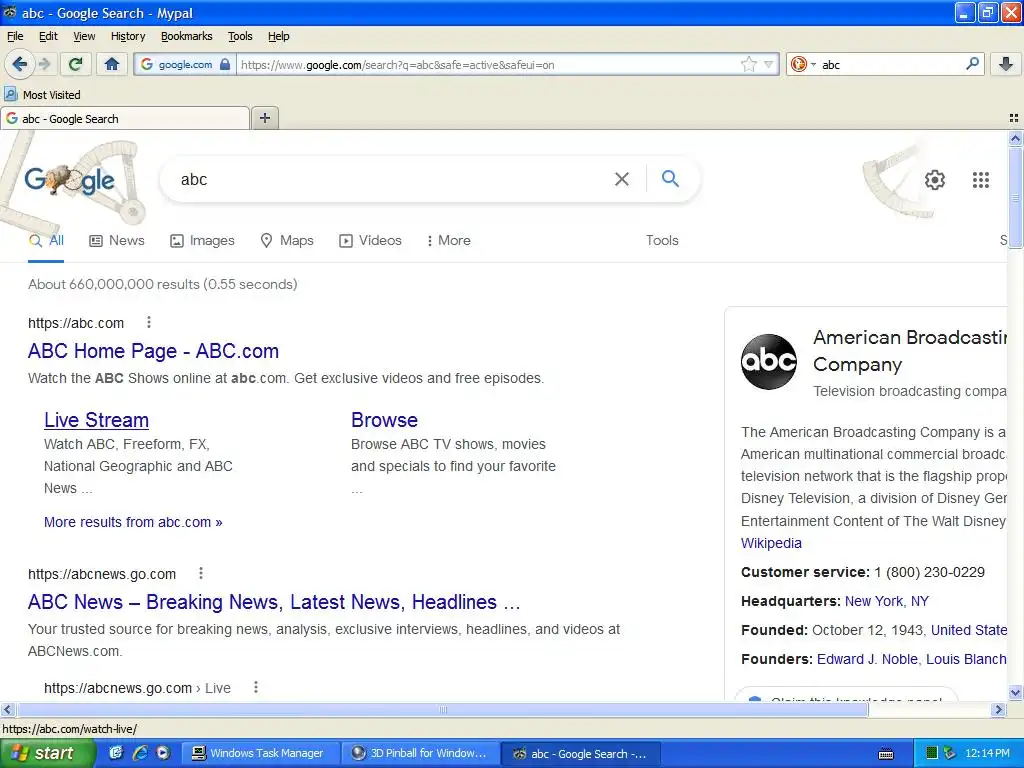The image size is (1024, 768).
Task: Click the padlock site security icon
Action: tap(225, 64)
